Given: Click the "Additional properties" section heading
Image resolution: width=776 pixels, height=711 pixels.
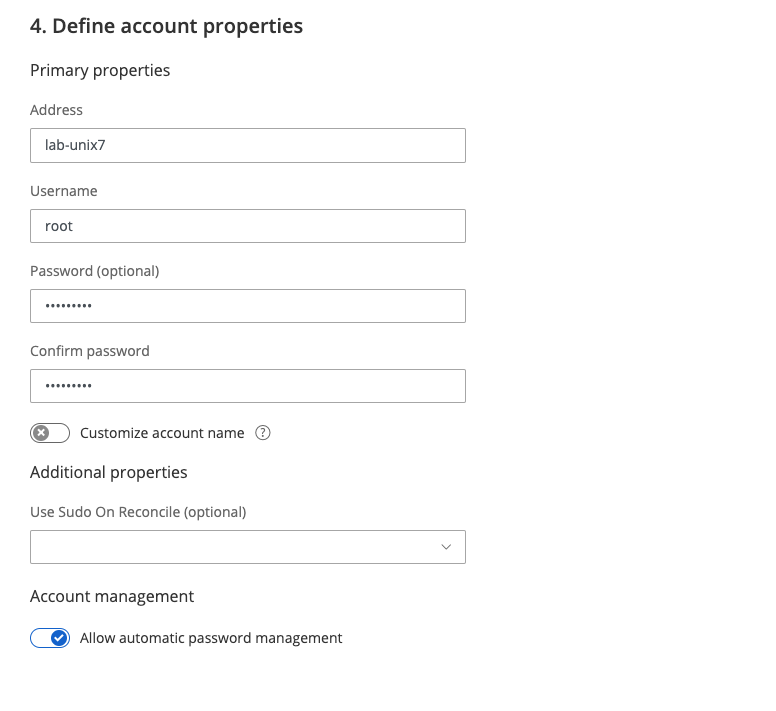Looking at the screenshot, I should point(109,472).
